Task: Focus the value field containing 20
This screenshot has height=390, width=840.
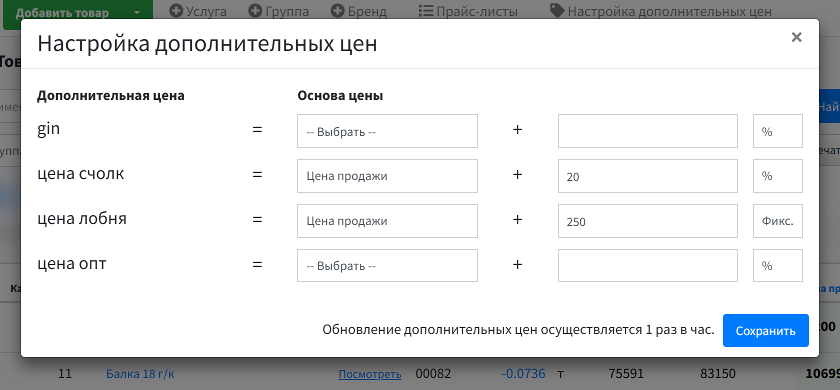Action: coord(648,176)
